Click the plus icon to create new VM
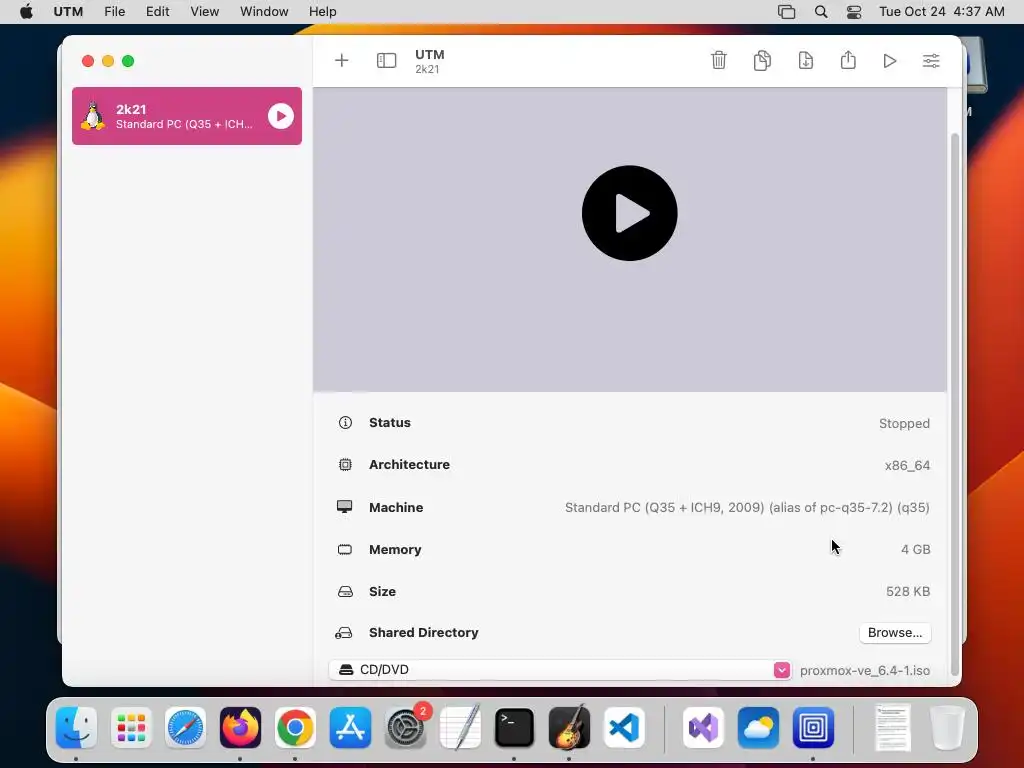The height and width of the screenshot is (768, 1024). tap(342, 61)
